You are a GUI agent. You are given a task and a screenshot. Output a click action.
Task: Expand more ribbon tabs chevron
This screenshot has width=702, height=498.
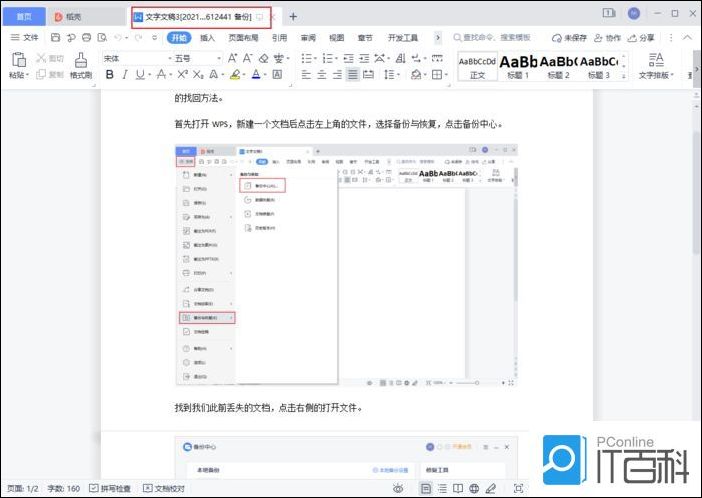click(x=438, y=38)
